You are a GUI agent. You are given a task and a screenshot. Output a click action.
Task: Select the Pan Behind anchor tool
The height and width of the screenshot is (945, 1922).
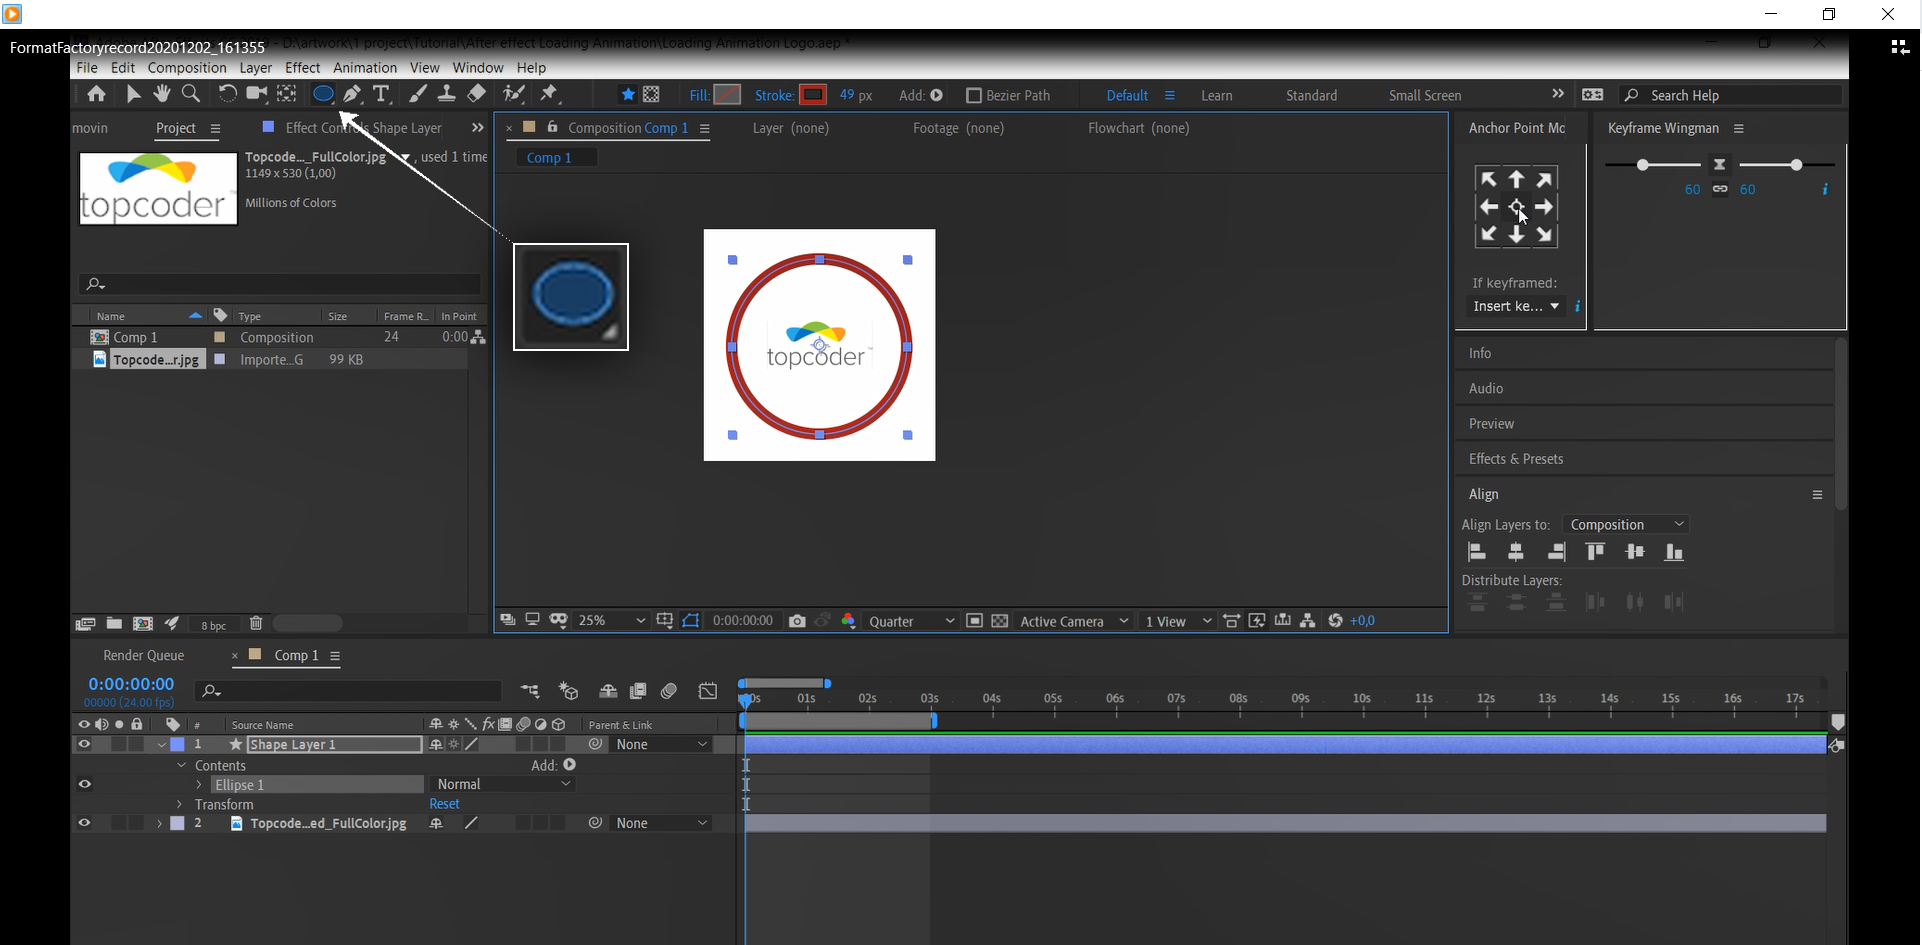286,94
